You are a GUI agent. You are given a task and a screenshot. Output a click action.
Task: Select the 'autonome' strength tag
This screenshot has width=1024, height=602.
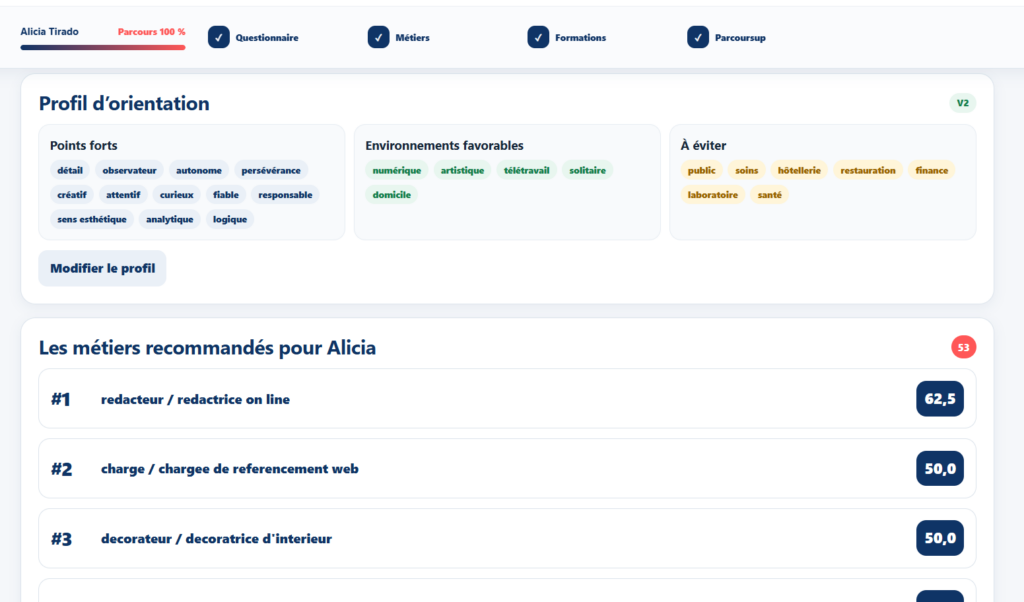point(199,170)
